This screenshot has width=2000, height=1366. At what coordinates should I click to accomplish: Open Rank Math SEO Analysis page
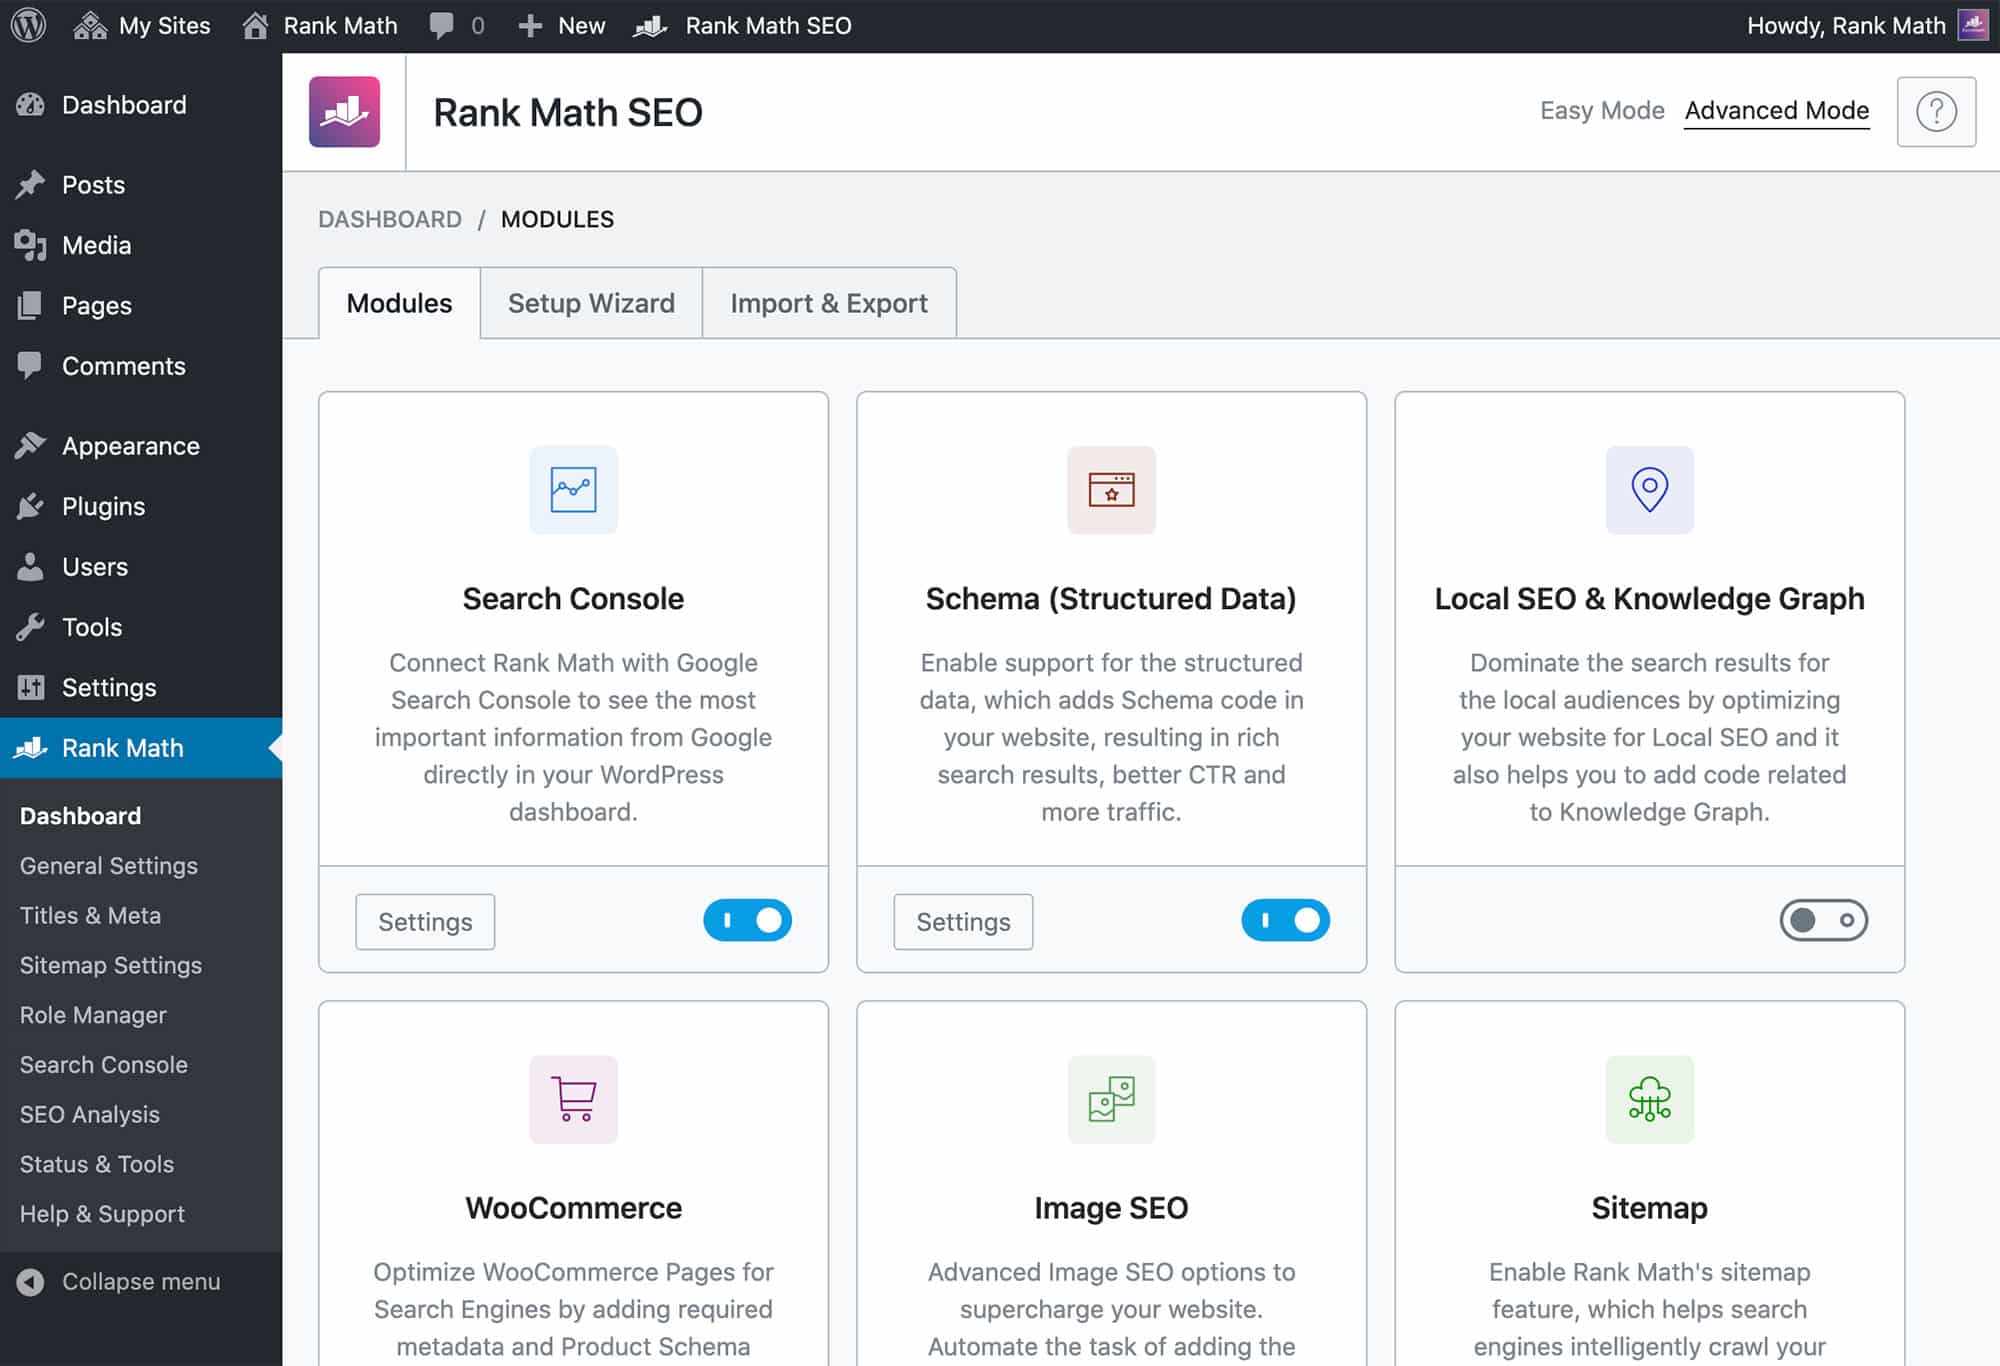88,1112
